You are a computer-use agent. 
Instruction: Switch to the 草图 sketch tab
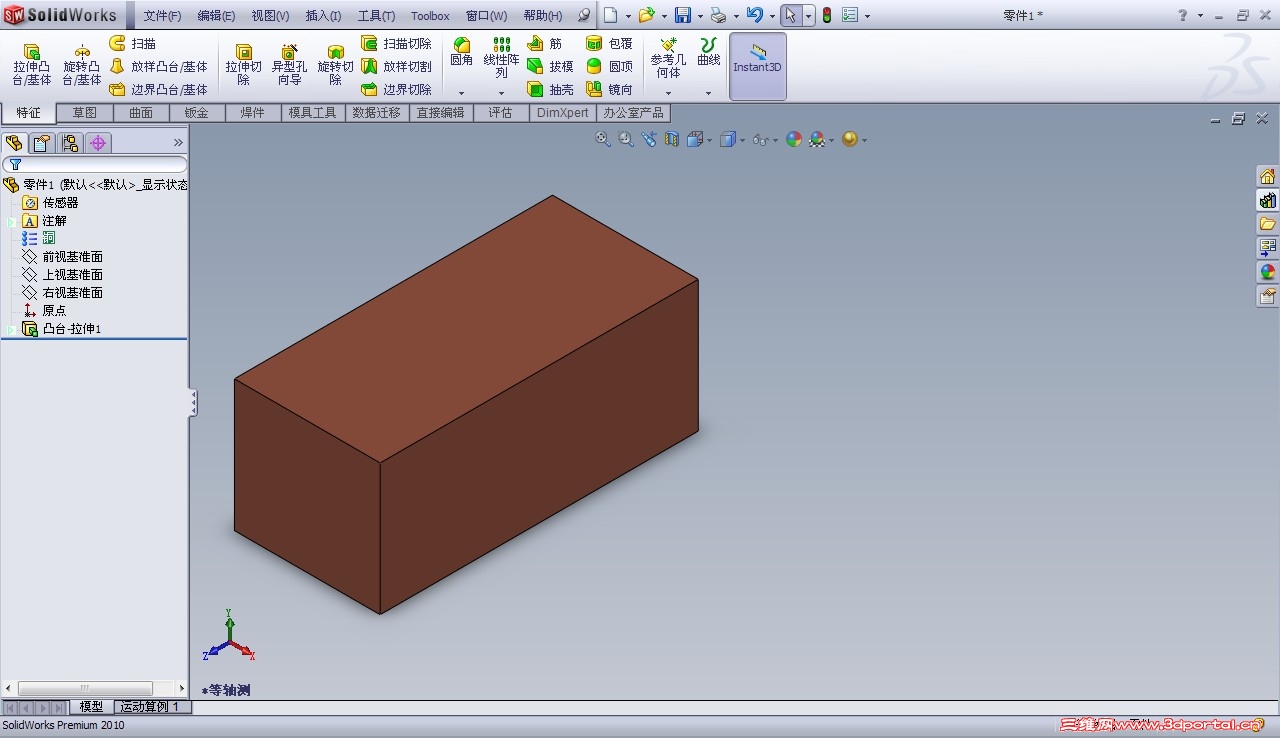click(85, 113)
